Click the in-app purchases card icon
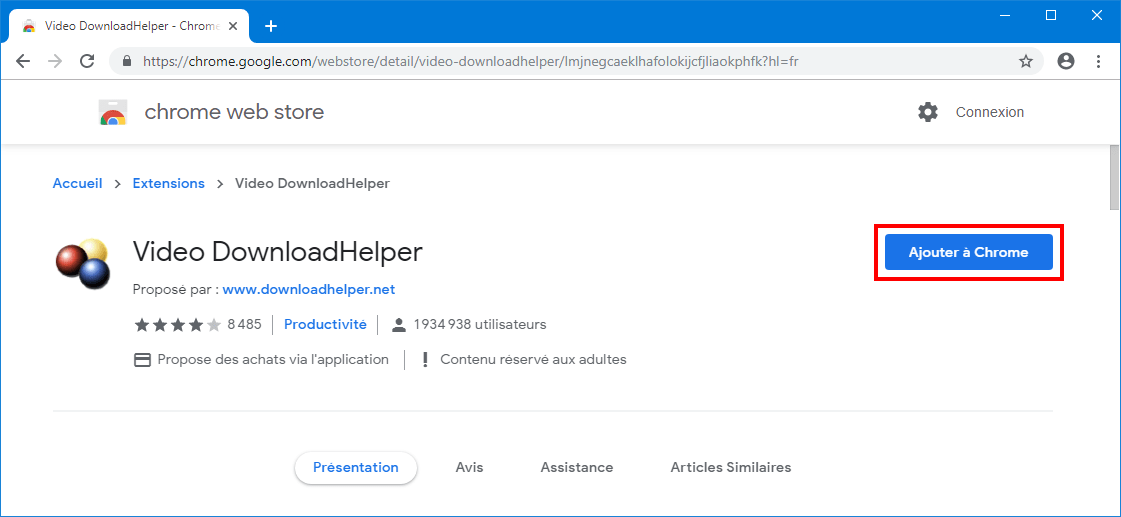Image resolution: width=1121 pixels, height=517 pixels. 142,360
